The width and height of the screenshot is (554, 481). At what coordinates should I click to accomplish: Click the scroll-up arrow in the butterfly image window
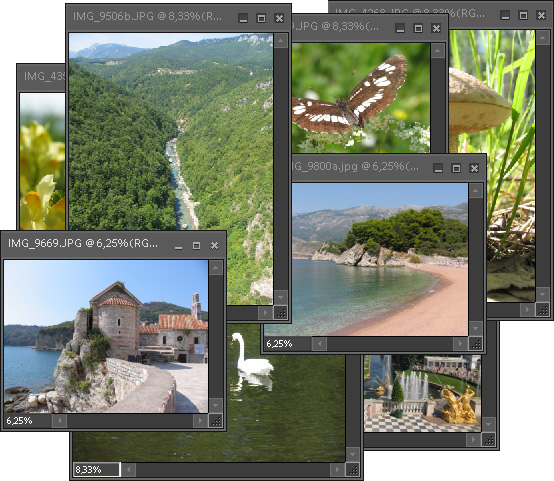(437, 51)
